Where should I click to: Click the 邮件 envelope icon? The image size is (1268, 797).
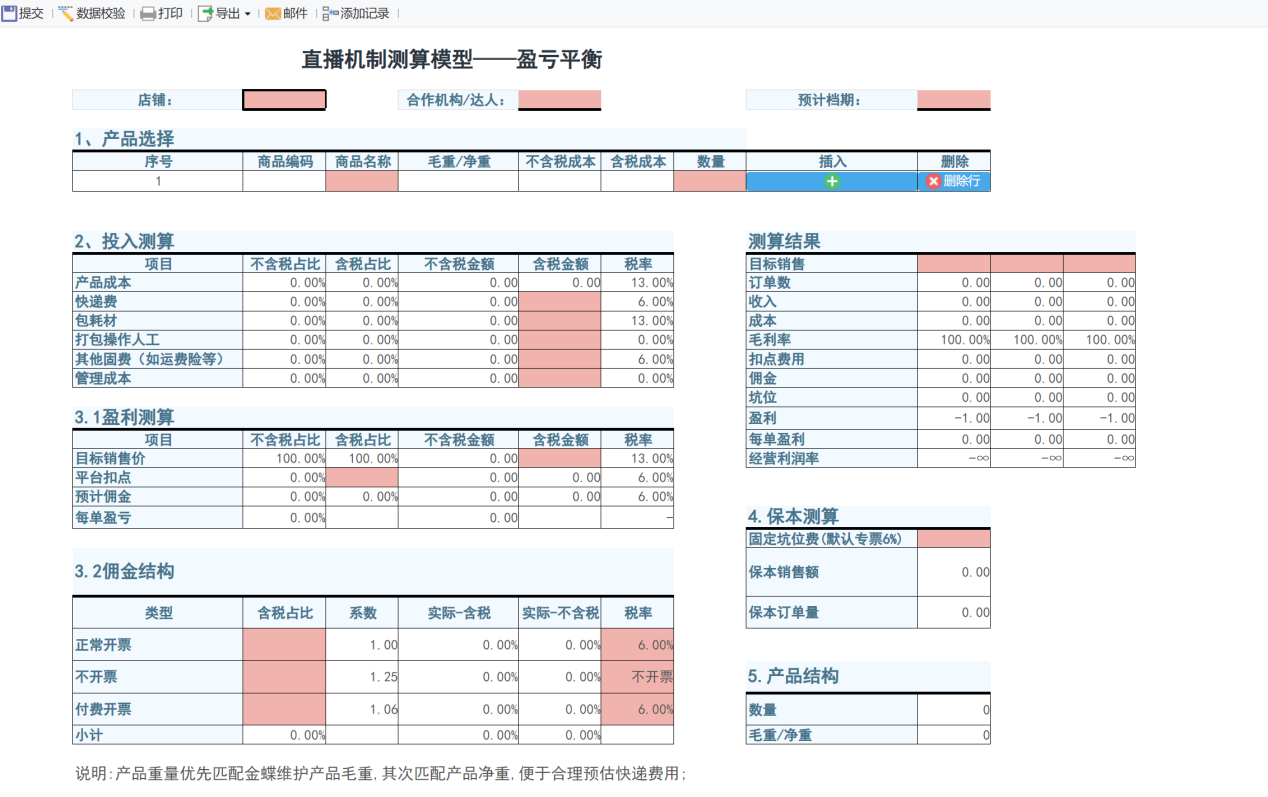click(x=271, y=14)
